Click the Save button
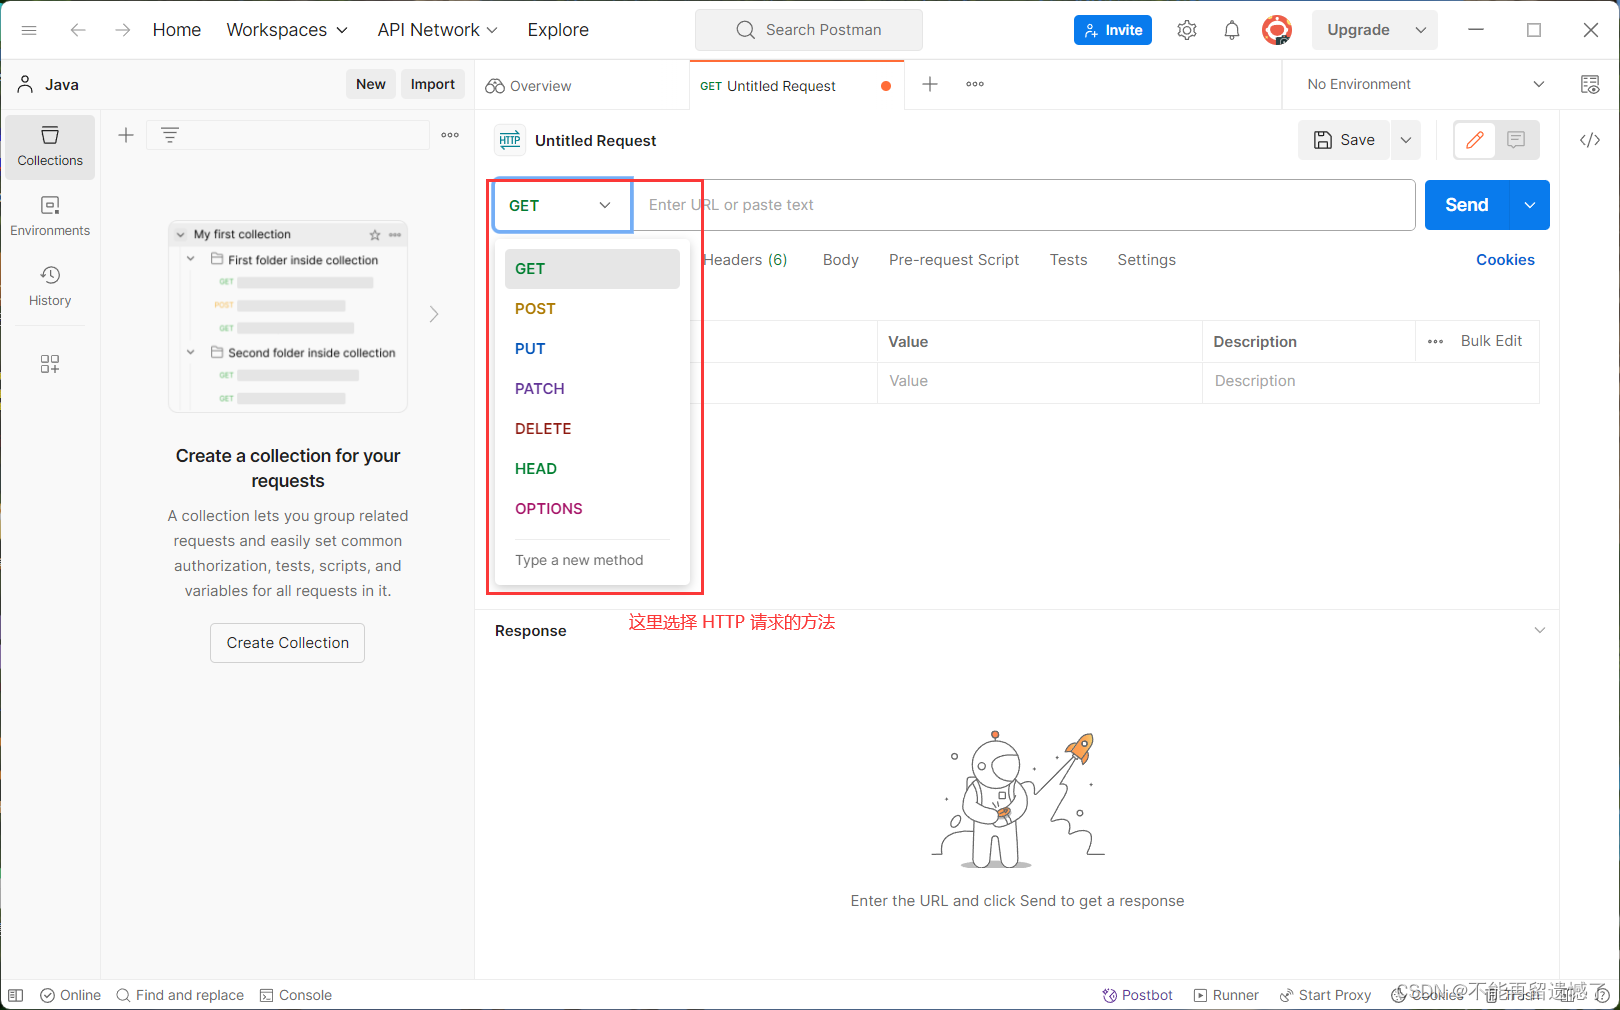This screenshot has height=1010, width=1620. click(1345, 140)
